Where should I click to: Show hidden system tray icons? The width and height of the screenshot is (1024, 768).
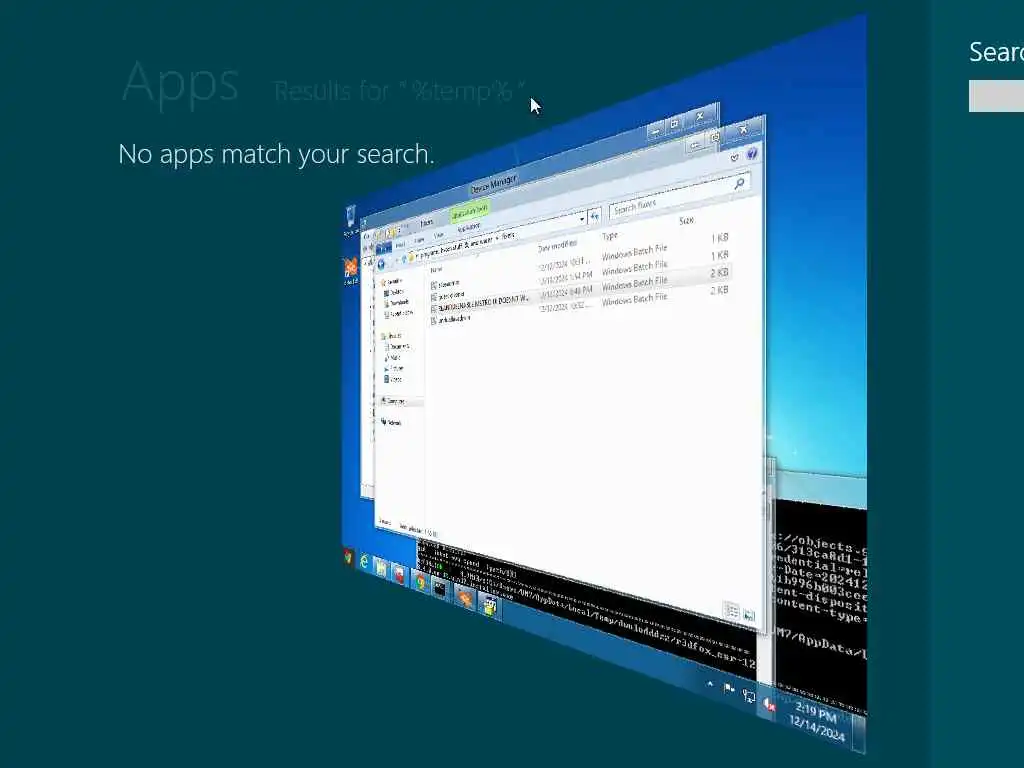[x=710, y=684]
